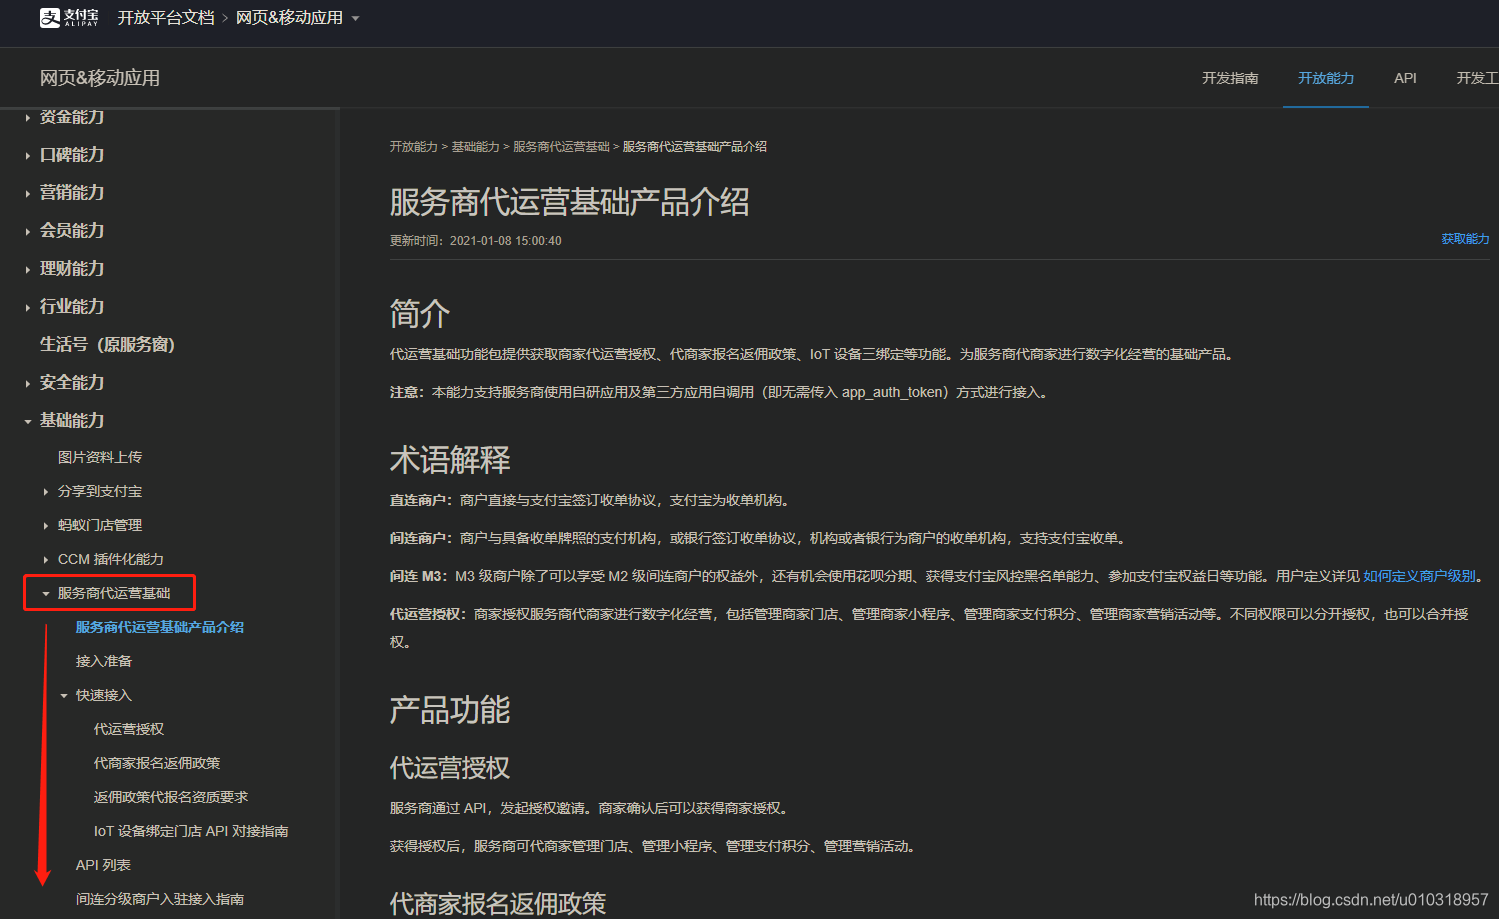Open CCM 插件化能力 section
The height and width of the screenshot is (919, 1499).
(111, 559)
